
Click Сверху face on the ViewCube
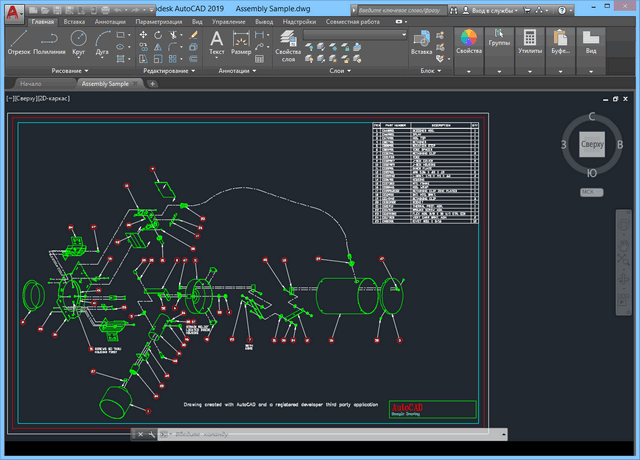tap(592, 146)
